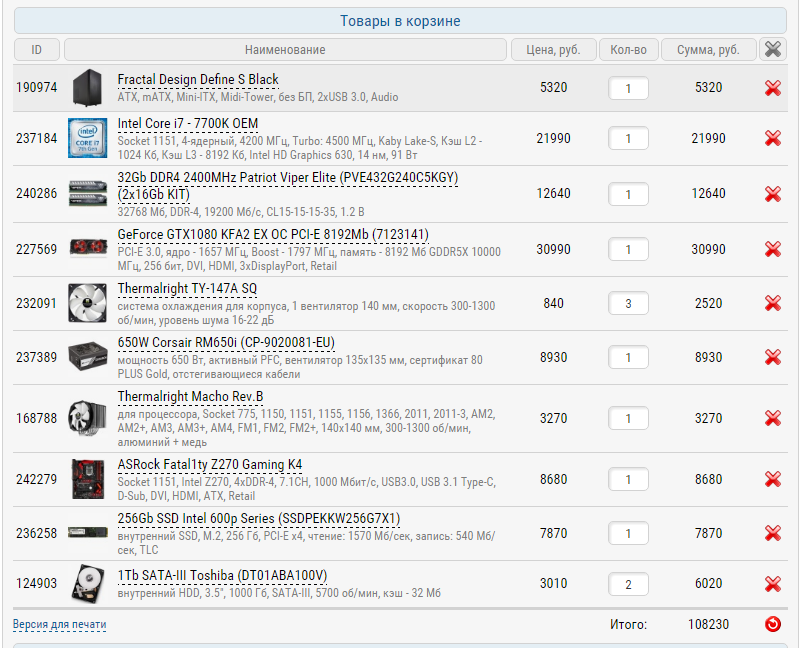This screenshot has width=803, height=648.
Task: Edit quantity field for Fractal Design case
Action: [x=628, y=89]
